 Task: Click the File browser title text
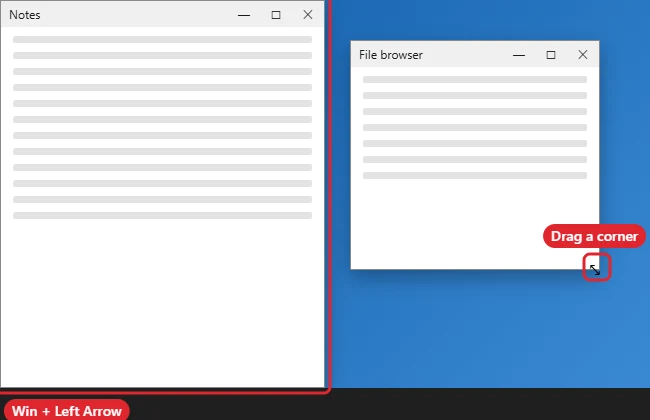tap(391, 55)
